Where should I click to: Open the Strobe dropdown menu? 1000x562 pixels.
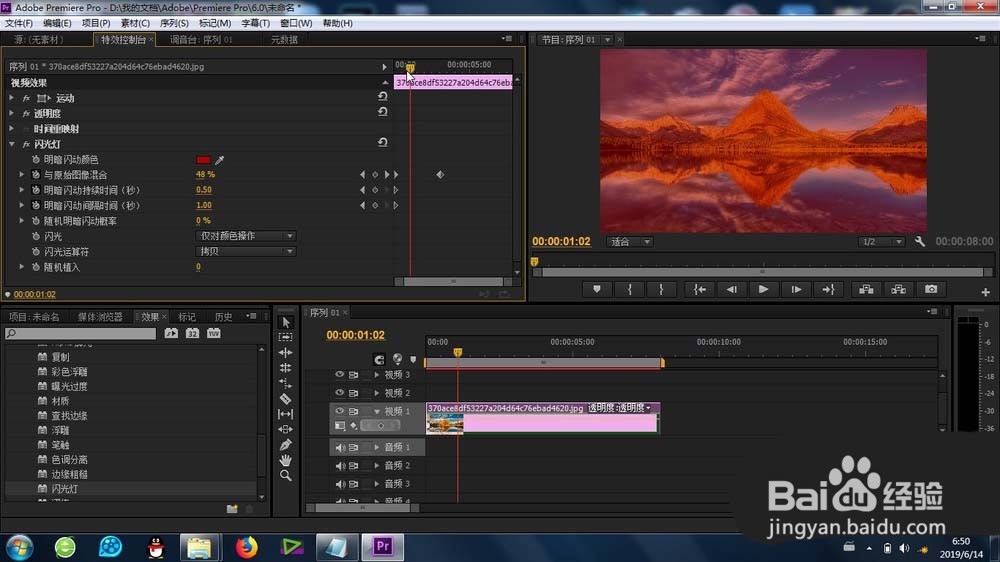(246, 236)
